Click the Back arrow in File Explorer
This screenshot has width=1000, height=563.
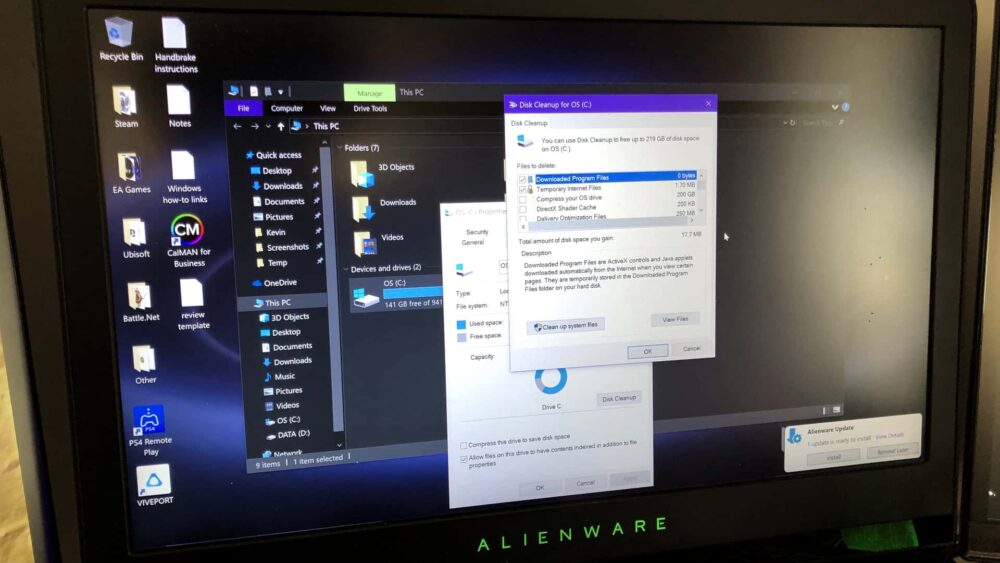coord(237,126)
